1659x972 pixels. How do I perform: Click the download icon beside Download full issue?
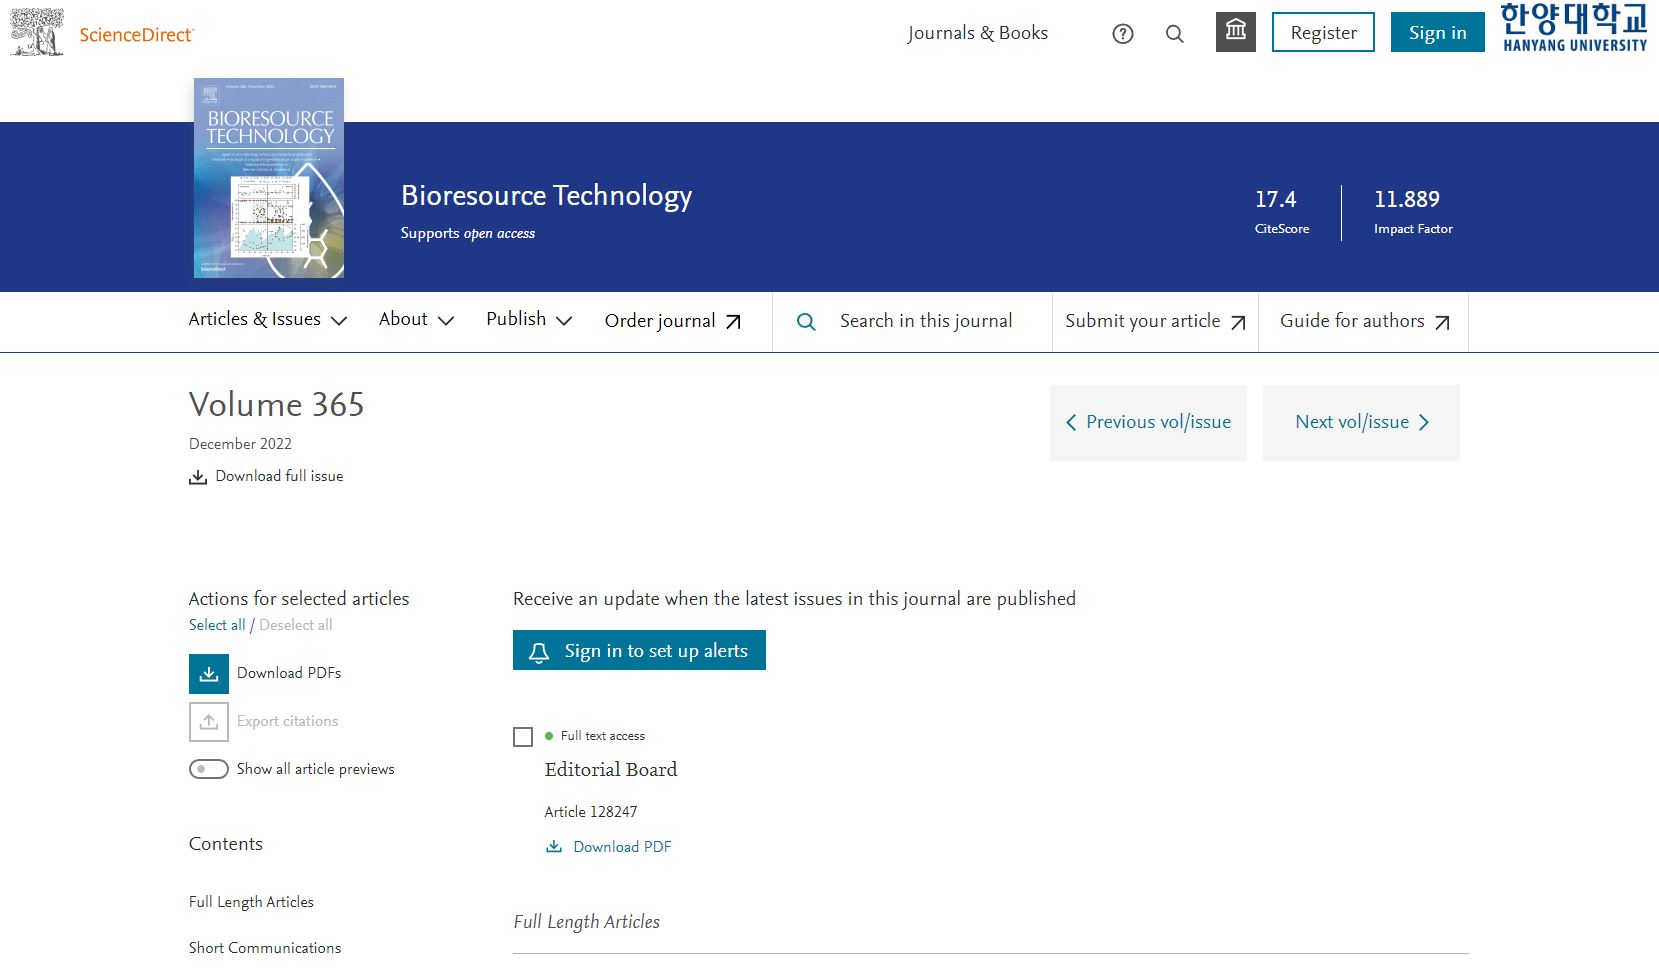[x=198, y=477]
